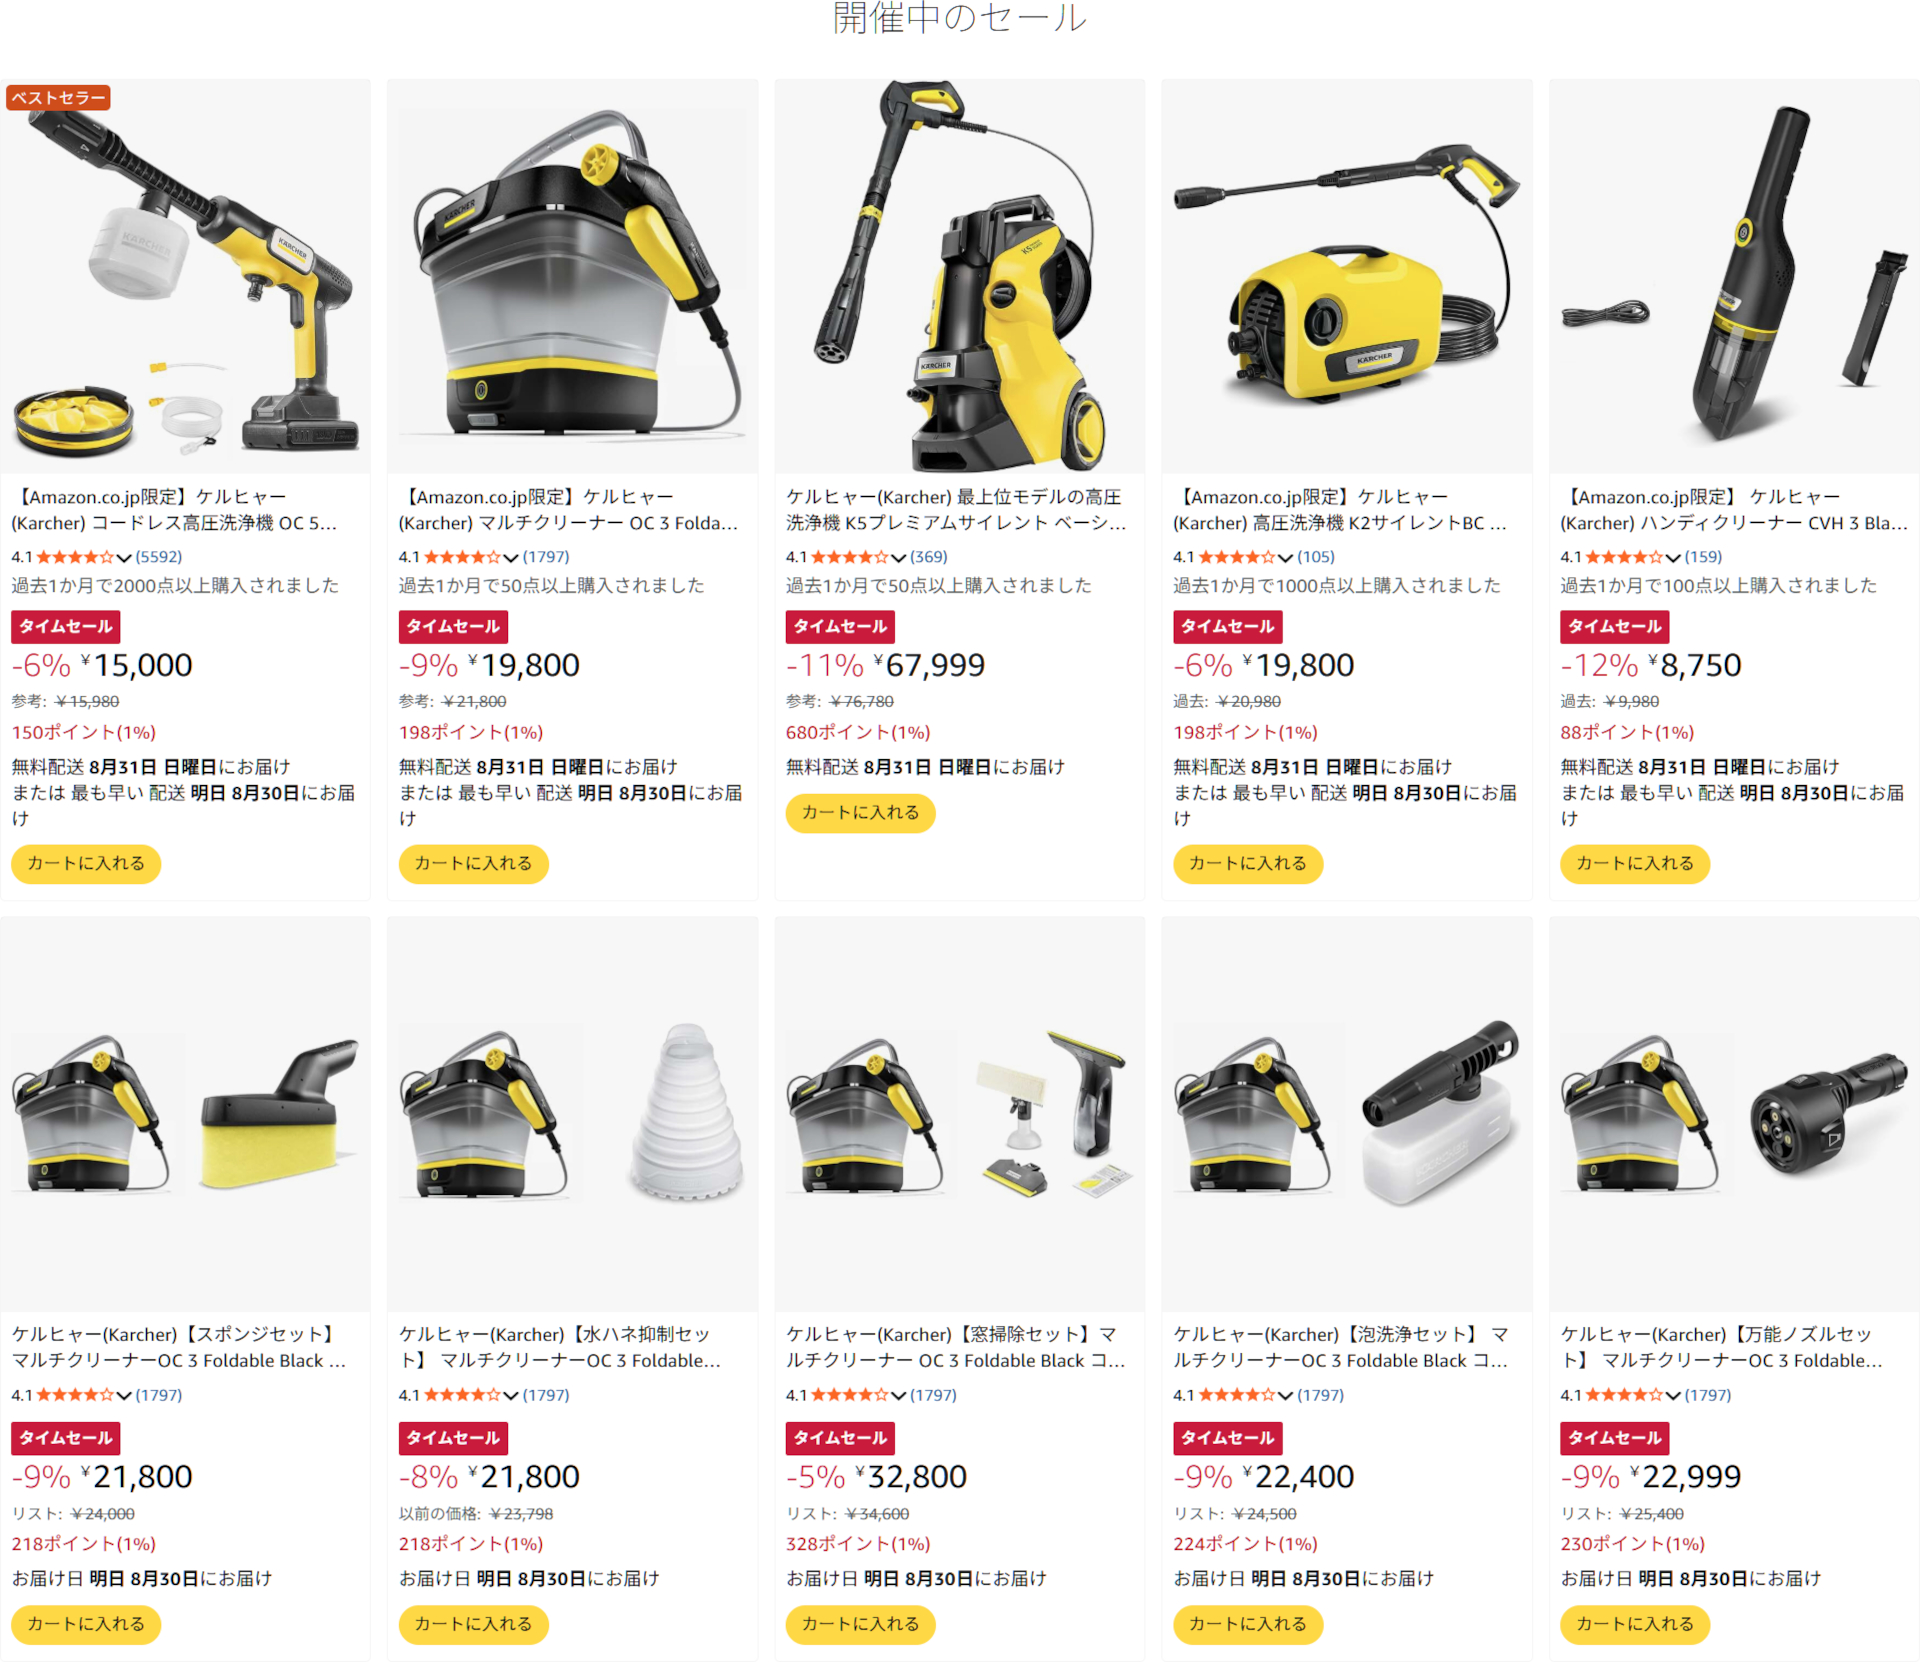Click the ベストセラー badge on the first product
This screenshot has height=1662, width=1920.
click(x=58, y=98)
